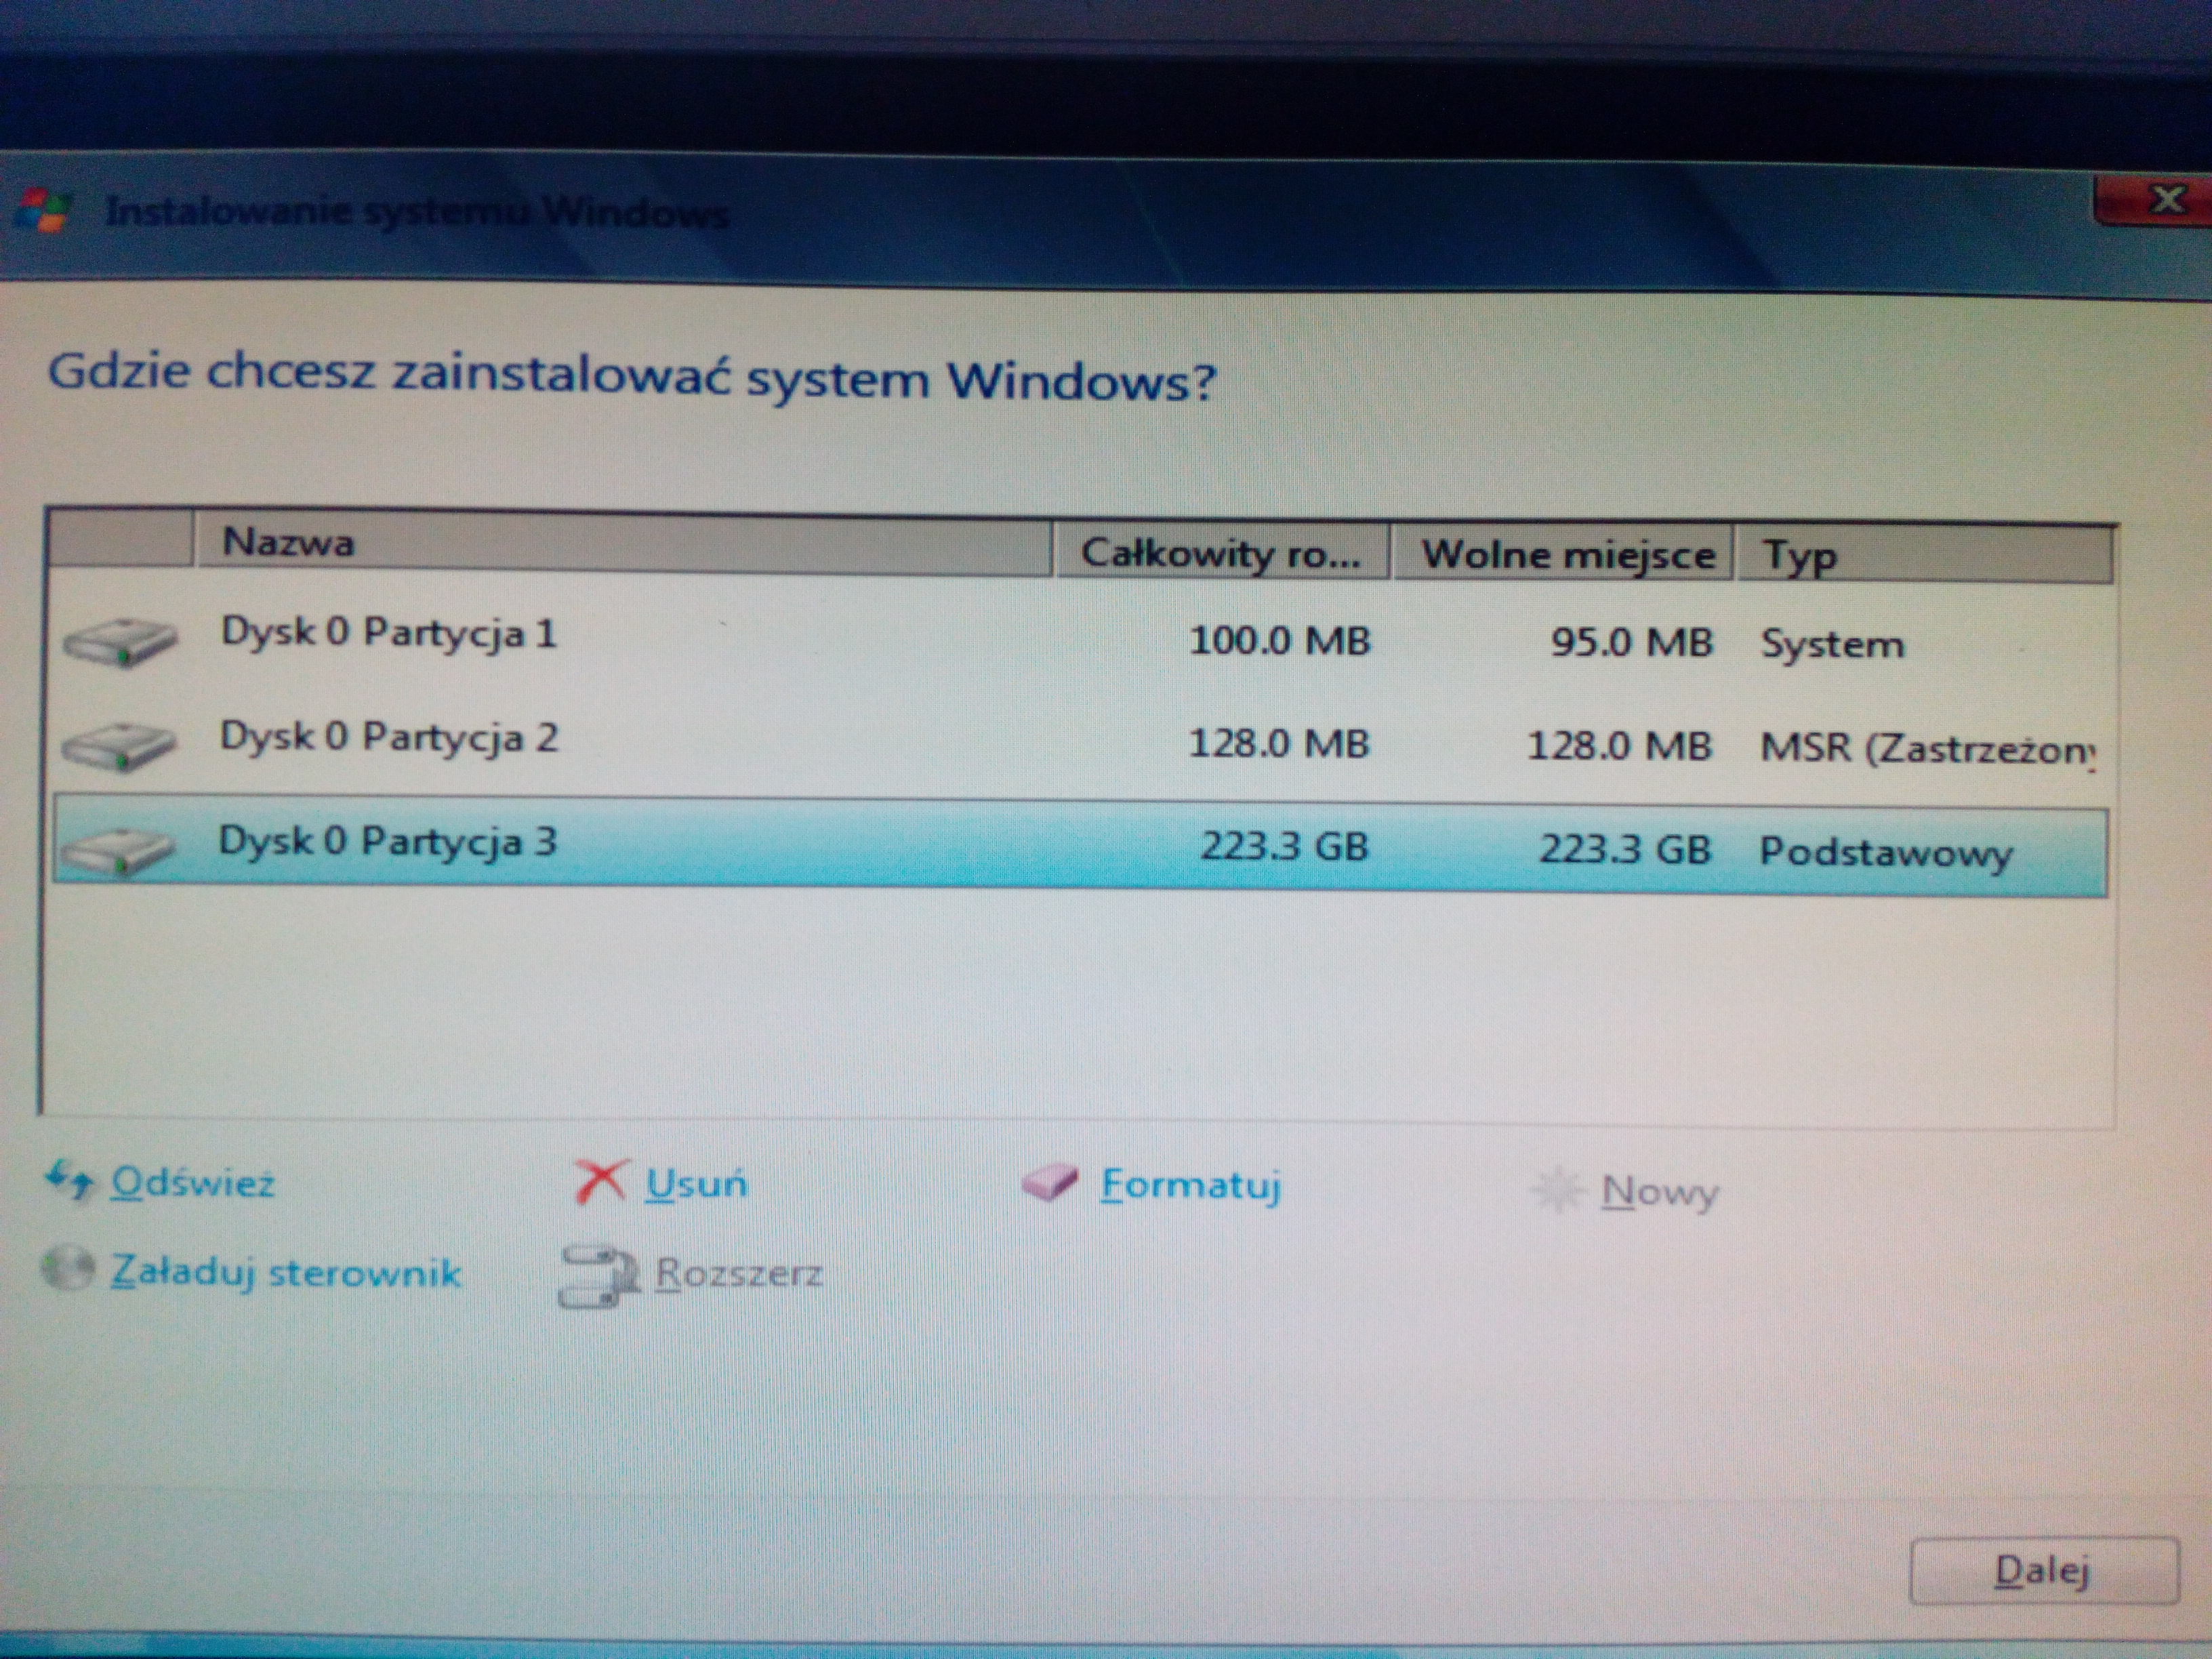The height and width of the screenshot is (1659, 2212).
Task: Select Dysk 0 Partycja 2 row
Action: 1080,745
